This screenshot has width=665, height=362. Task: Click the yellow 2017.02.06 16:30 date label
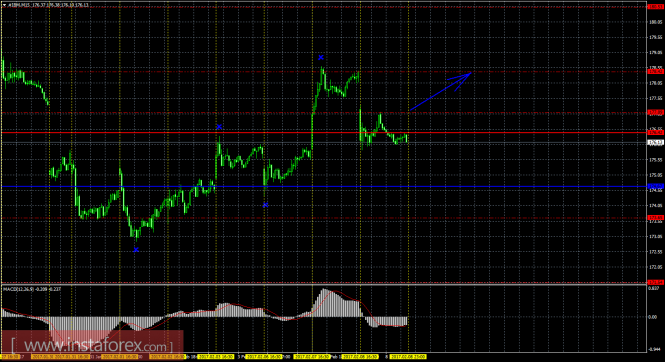click(264, 357)
